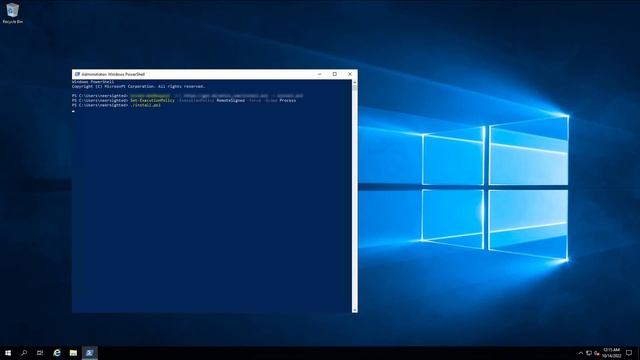This screenshot has height=360, width=640.
Task: Click the word Process in the console
Action: [x=288, y=100]
